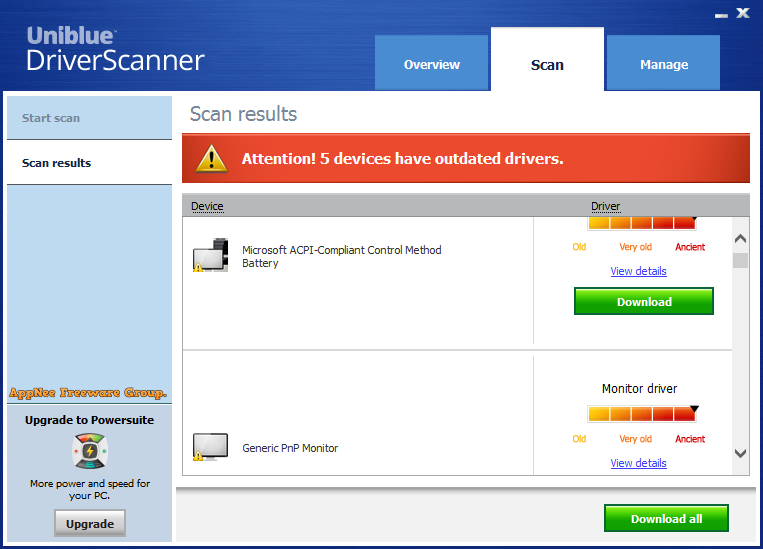Click the Upgrade button
Image resolution: width=763 pixels, height=549 pixels.
(90, 524)
